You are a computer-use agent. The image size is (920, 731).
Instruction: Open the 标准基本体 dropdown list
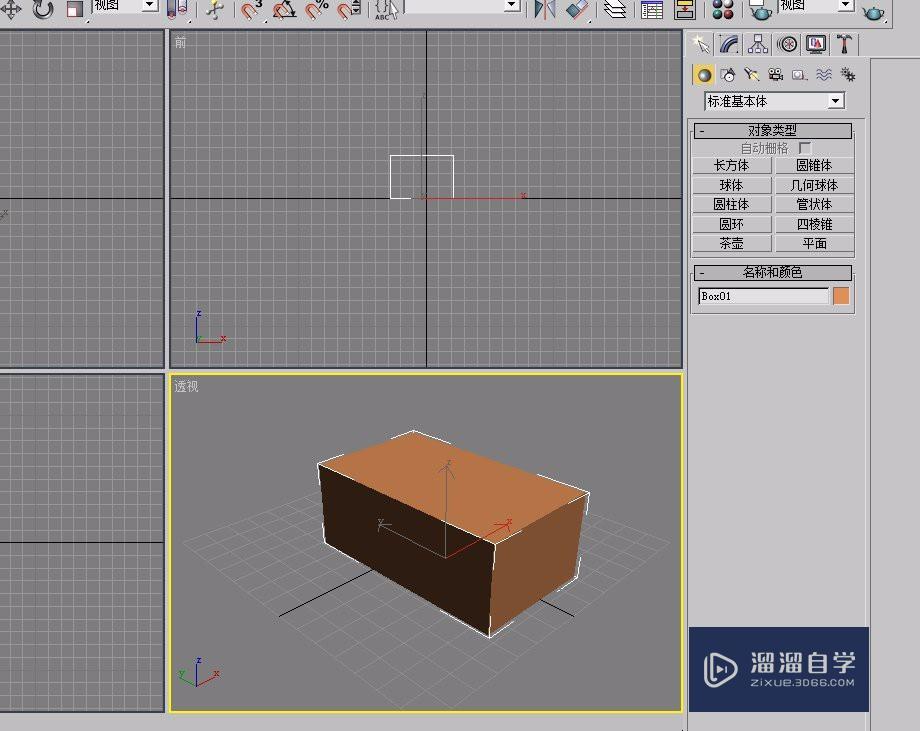tap(835, 101)
